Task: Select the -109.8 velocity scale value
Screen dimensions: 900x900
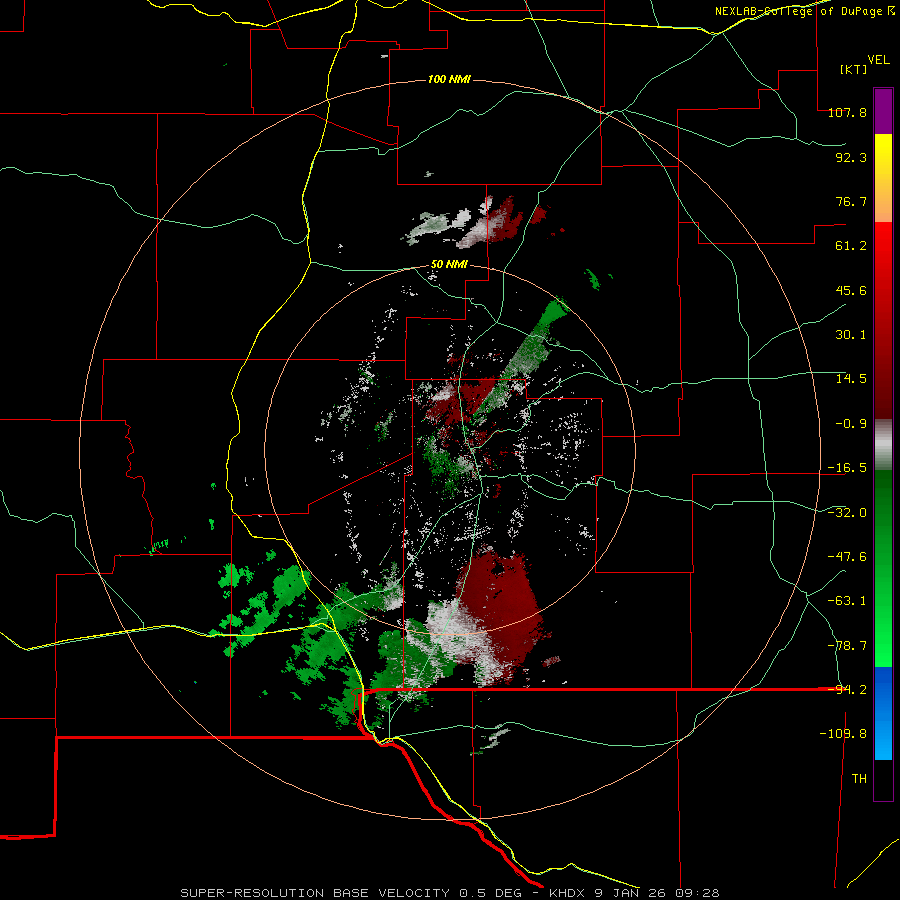Action: click(843, 734)
